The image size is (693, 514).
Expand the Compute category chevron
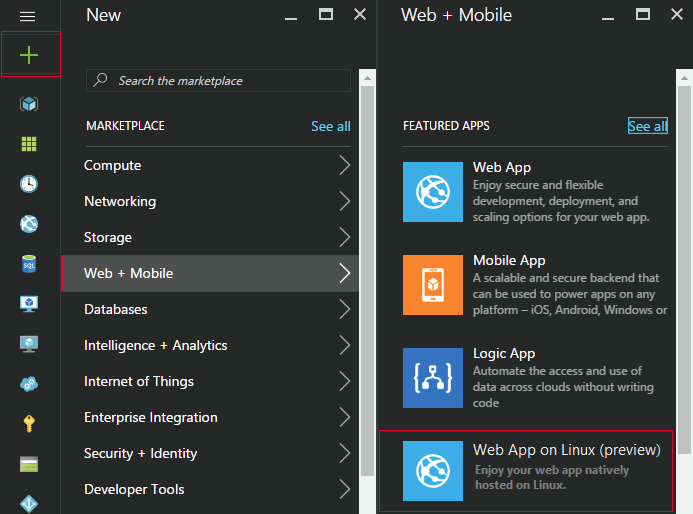pos(345,165)
